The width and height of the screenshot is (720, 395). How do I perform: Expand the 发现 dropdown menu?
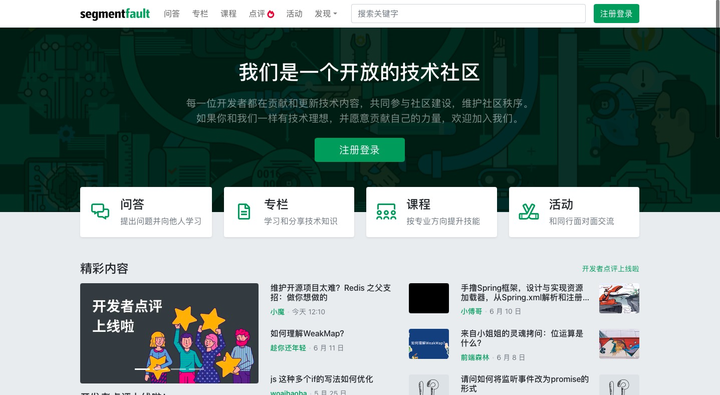(326, 14)
